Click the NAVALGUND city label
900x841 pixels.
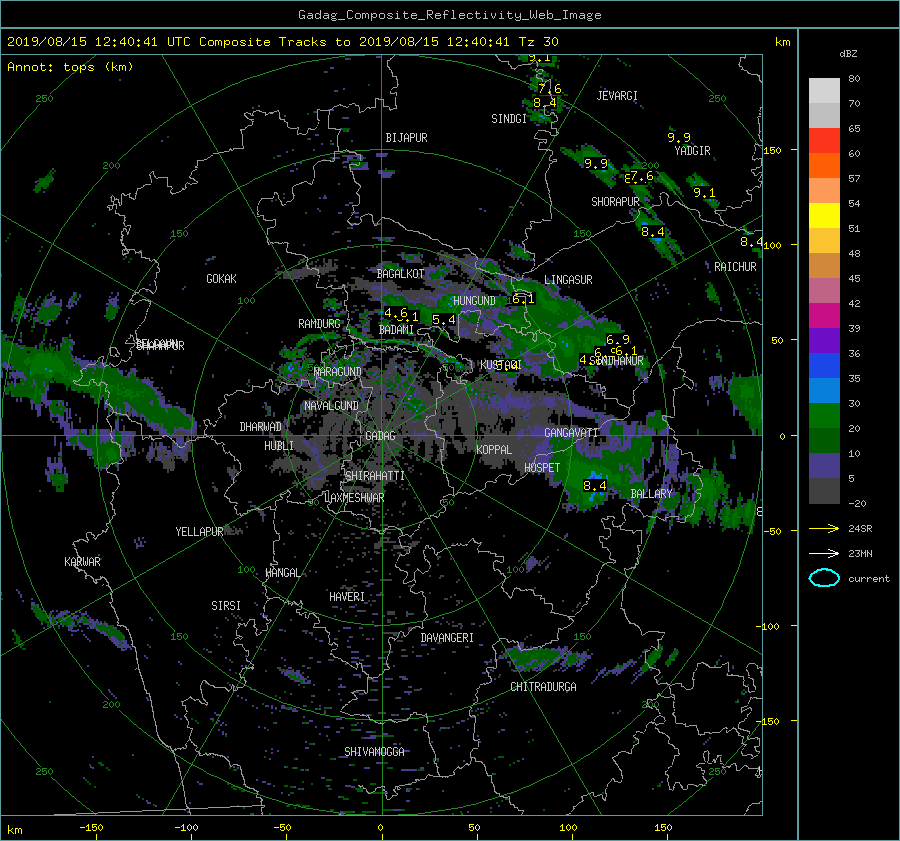coord(331,406)
